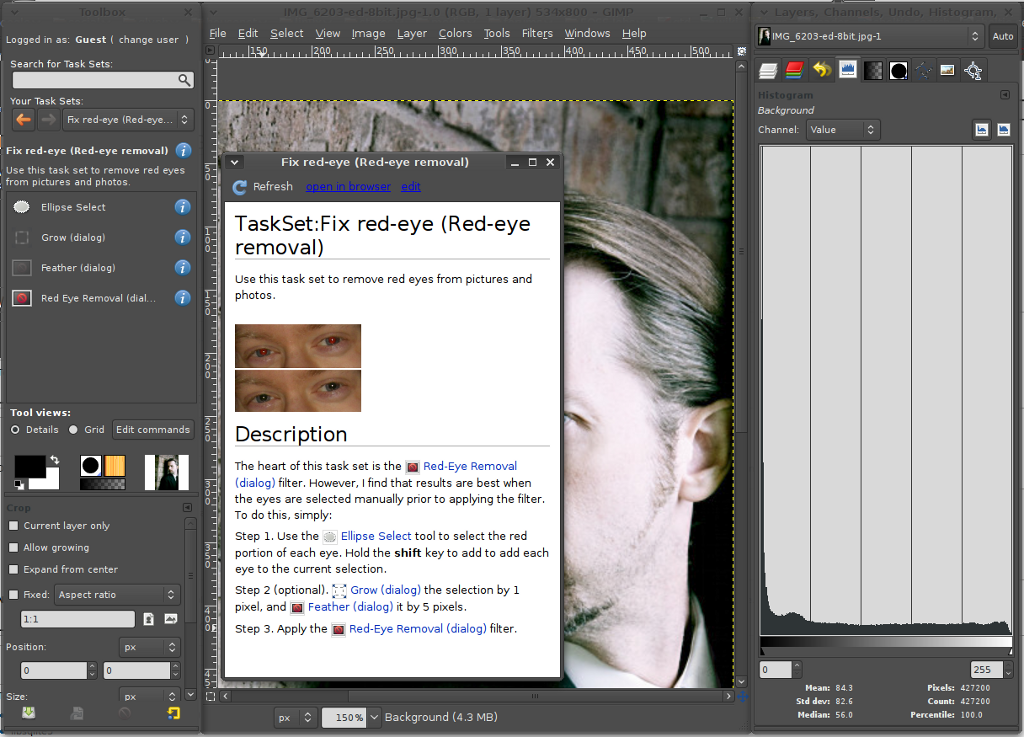Select the Details tool view radio
This screenshot has height=737, width=1024.
click(x=15, y=430)
